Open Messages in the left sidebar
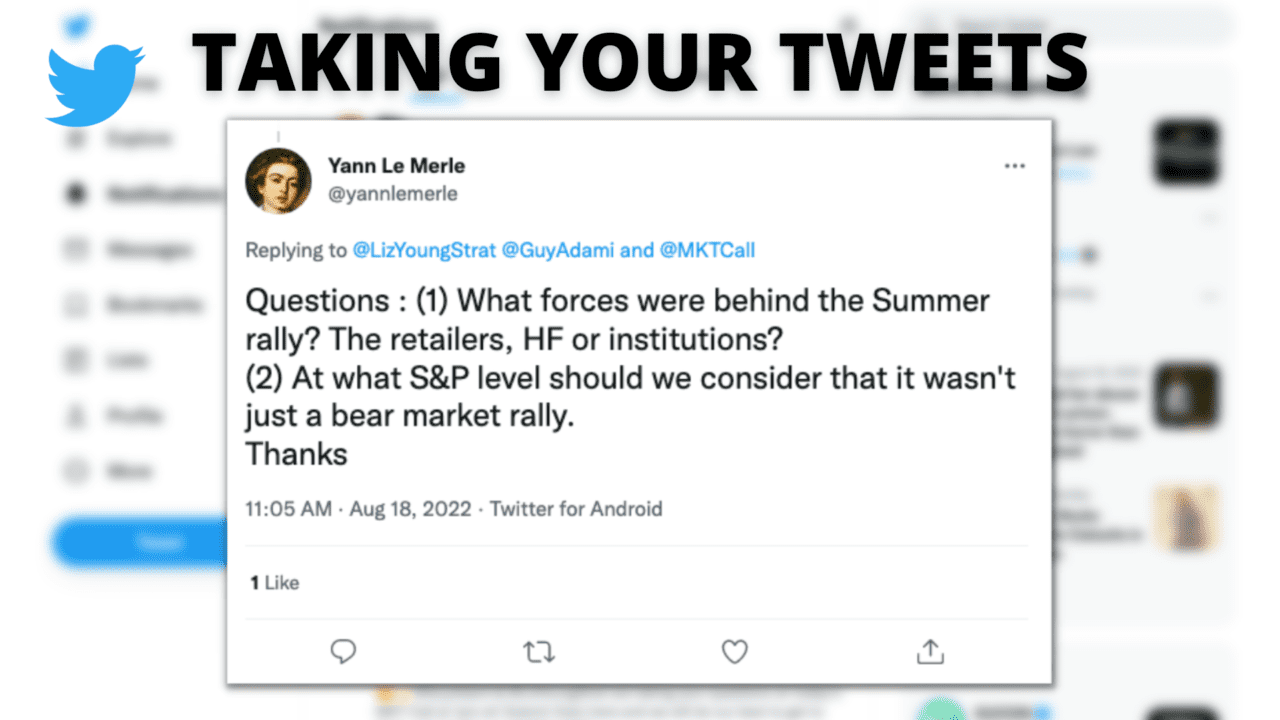Viewport: 1280px width, 720px height. (150, 249)
